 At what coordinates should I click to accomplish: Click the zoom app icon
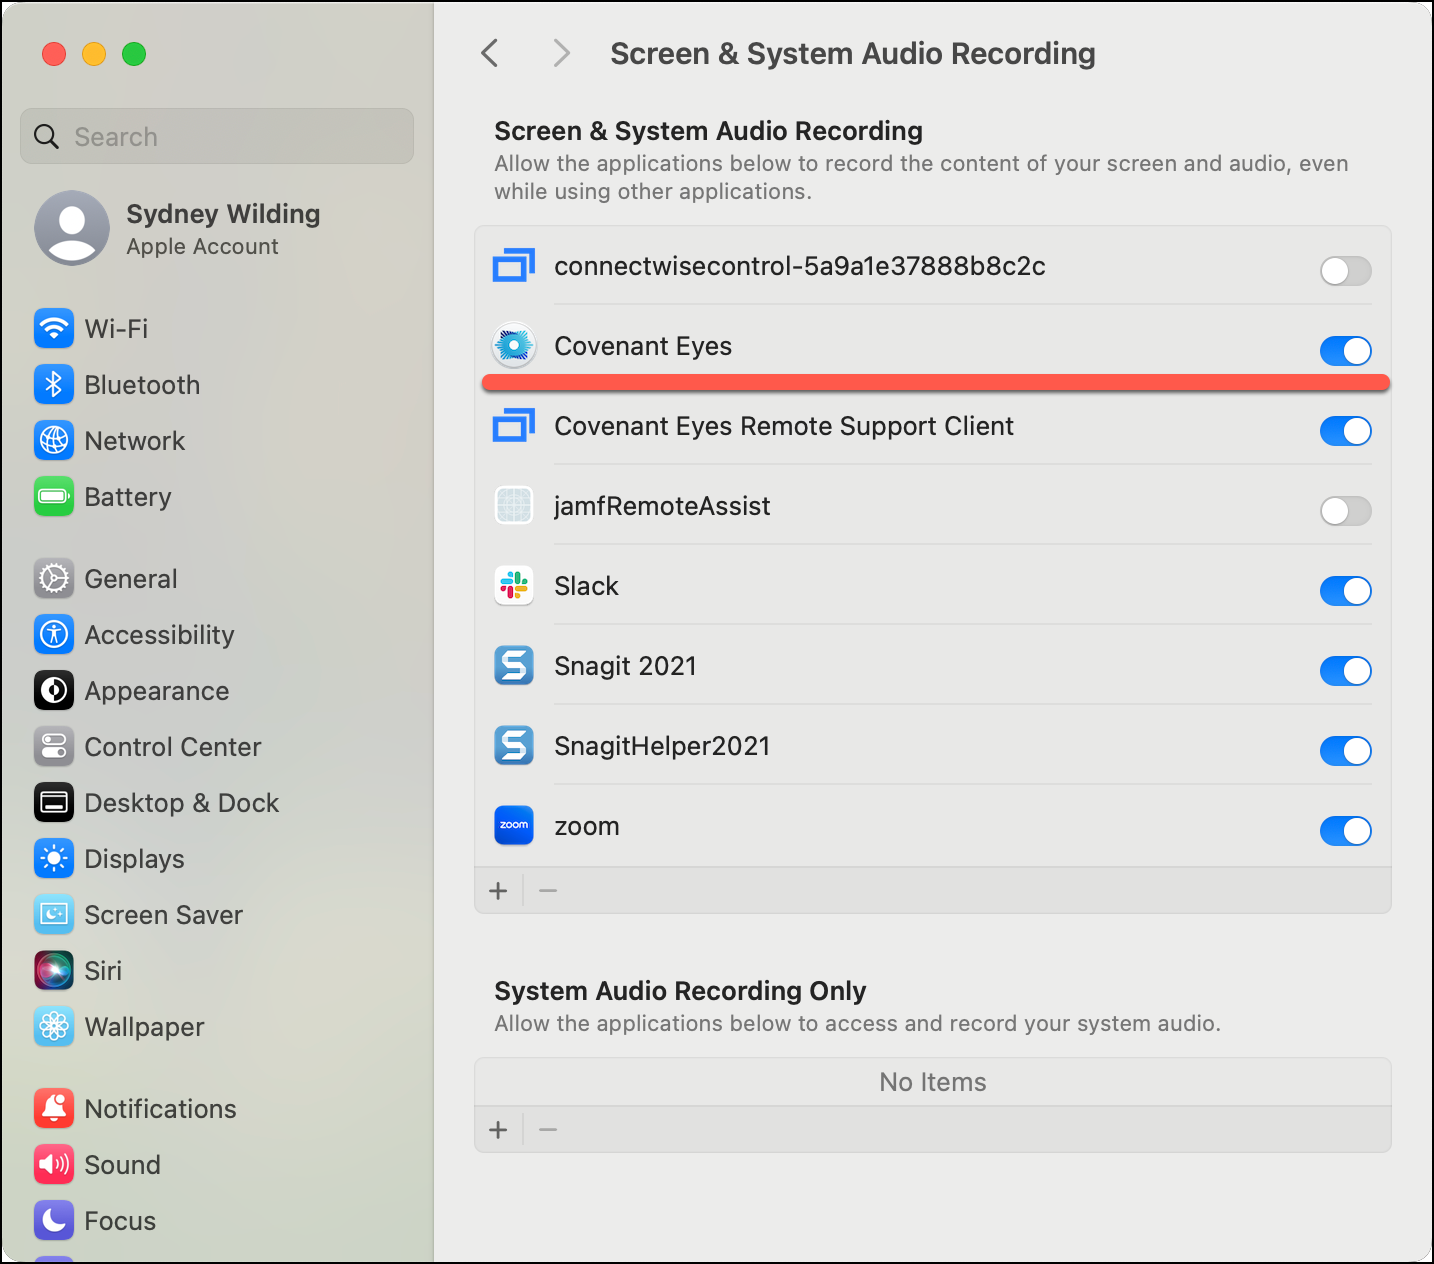pyautogui.click(x=514, y=826)
